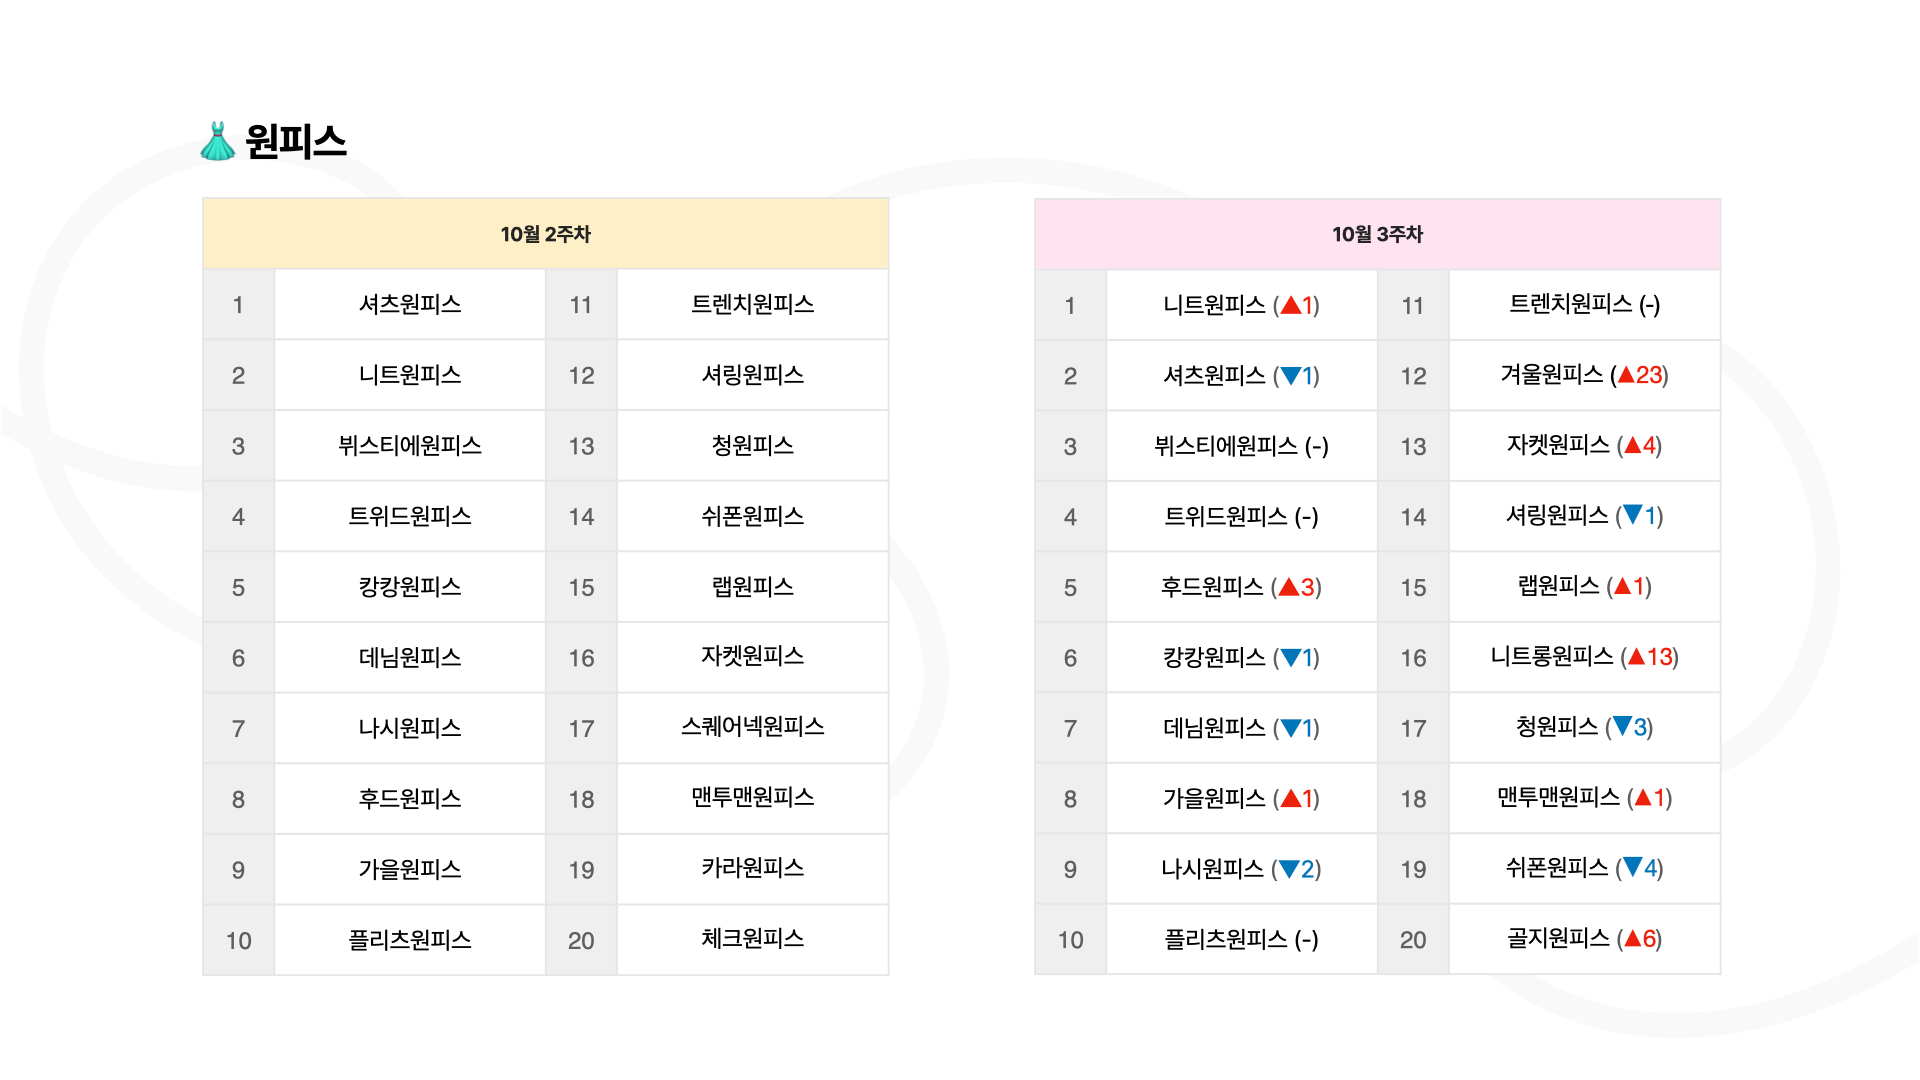Click the 가을원피스 (▲1) cell
1920x1080 pixels.
[x=1242, y=799]
